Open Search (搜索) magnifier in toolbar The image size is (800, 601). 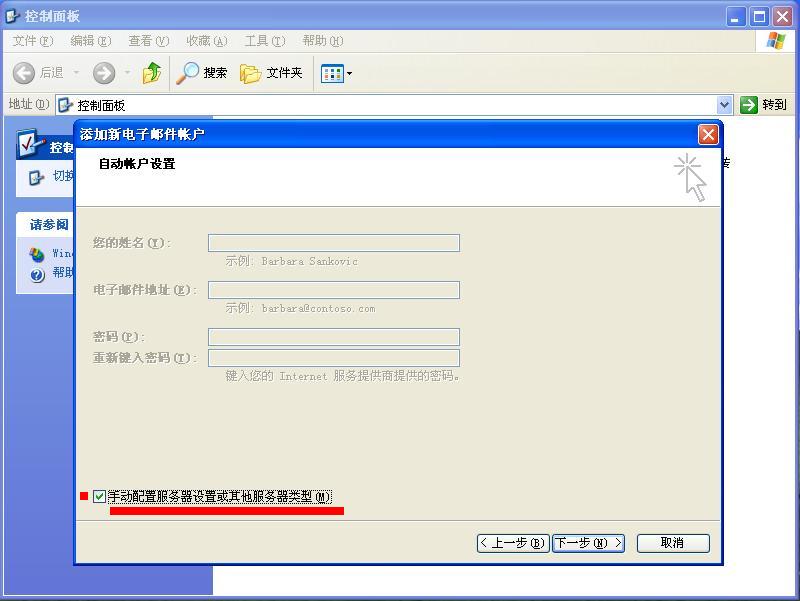point(188,73)
